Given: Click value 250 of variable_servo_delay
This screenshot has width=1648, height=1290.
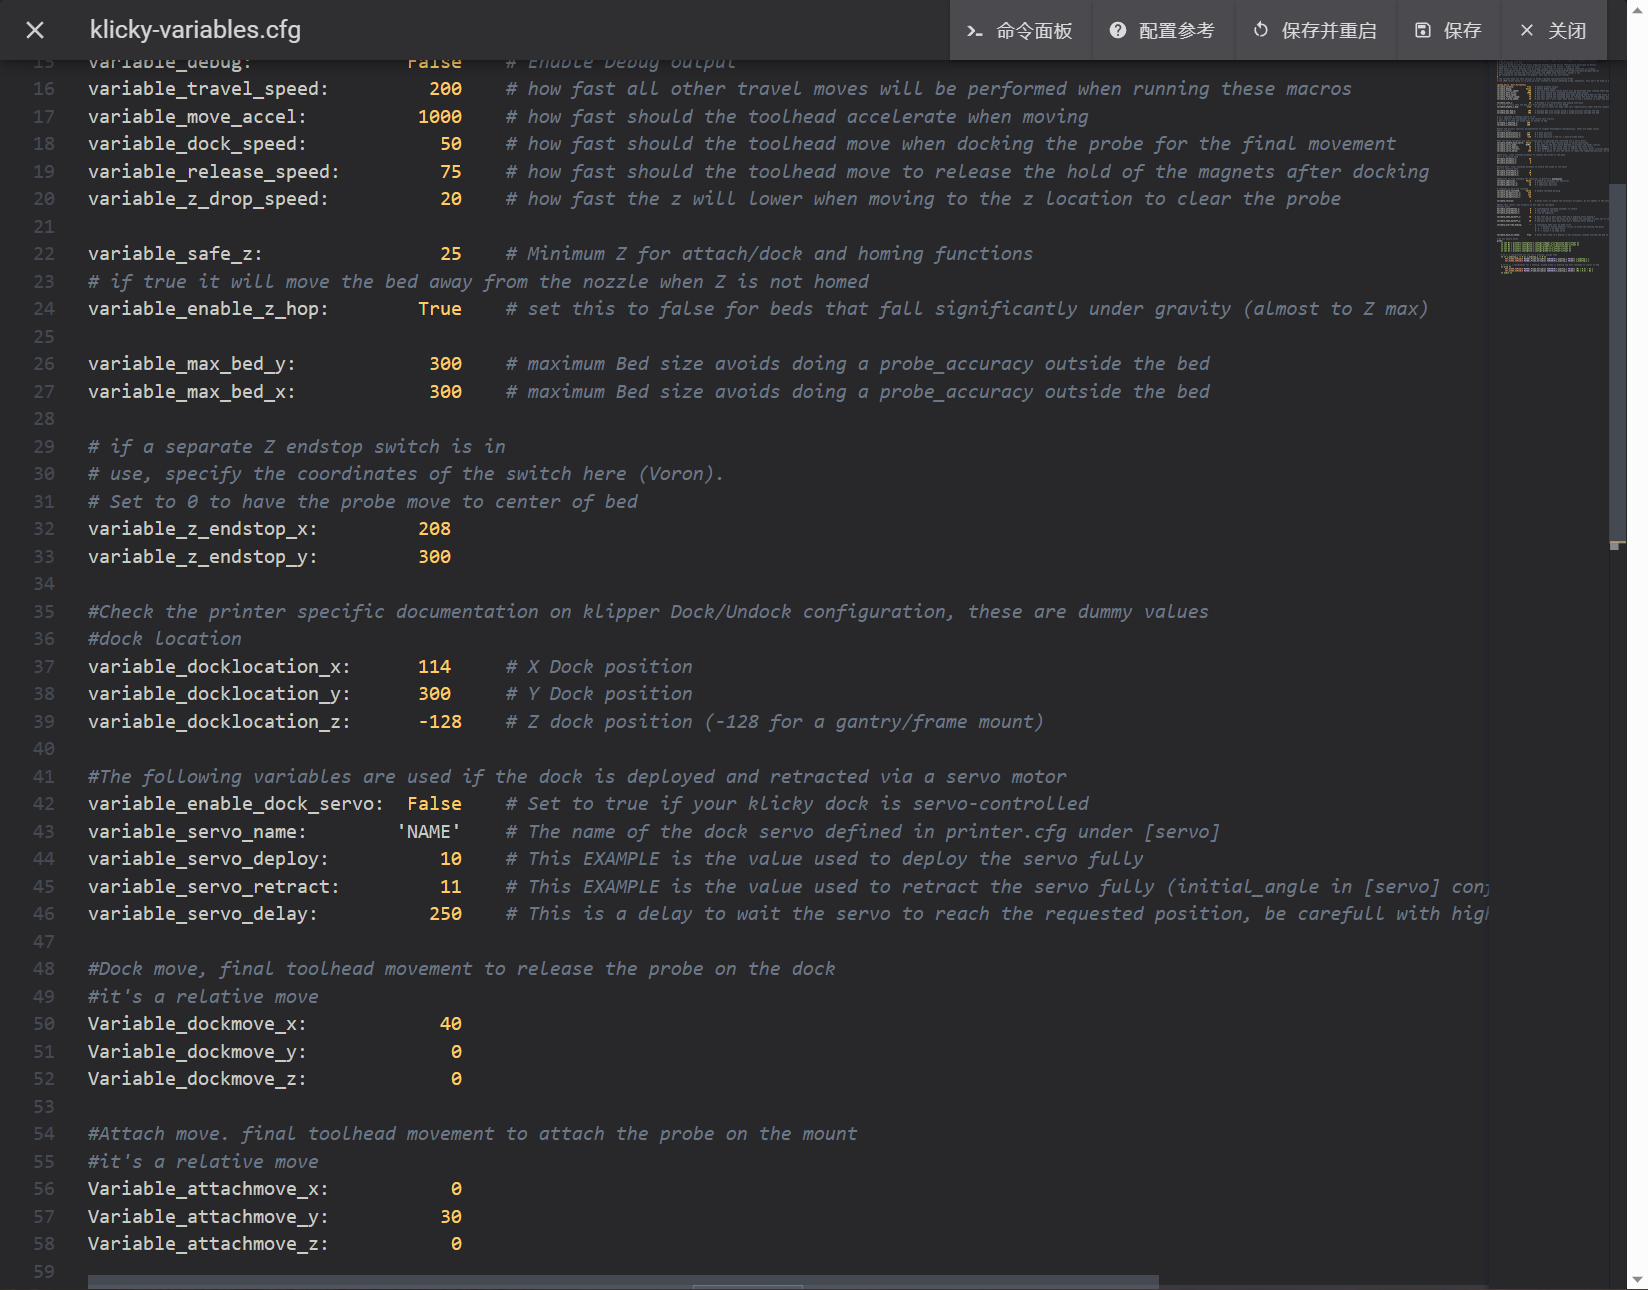Looking at the screenshot, I should click(446, 914).
